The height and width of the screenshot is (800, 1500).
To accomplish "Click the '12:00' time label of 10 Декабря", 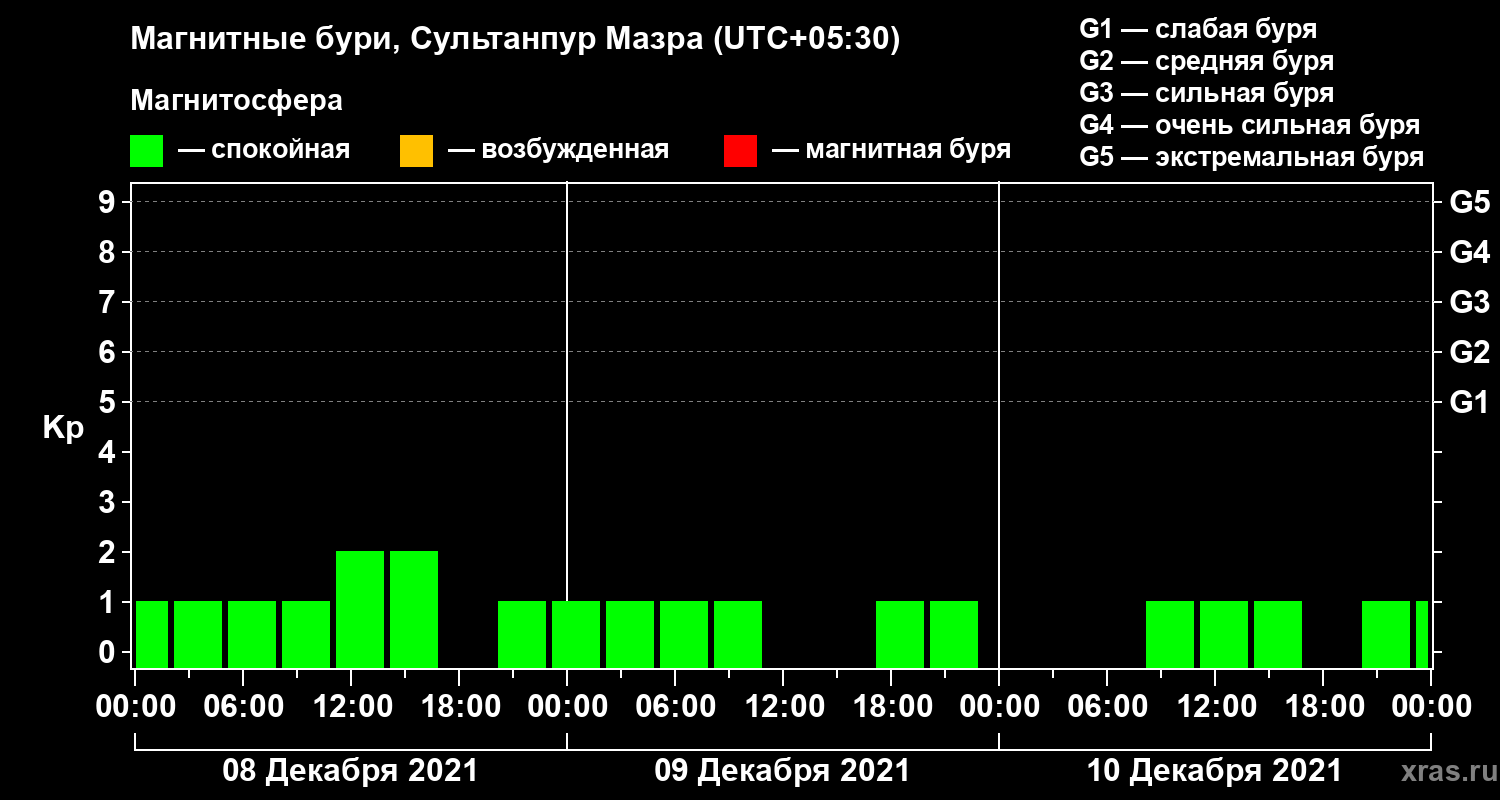I will pyautogui.click(x=1215, y=706).
